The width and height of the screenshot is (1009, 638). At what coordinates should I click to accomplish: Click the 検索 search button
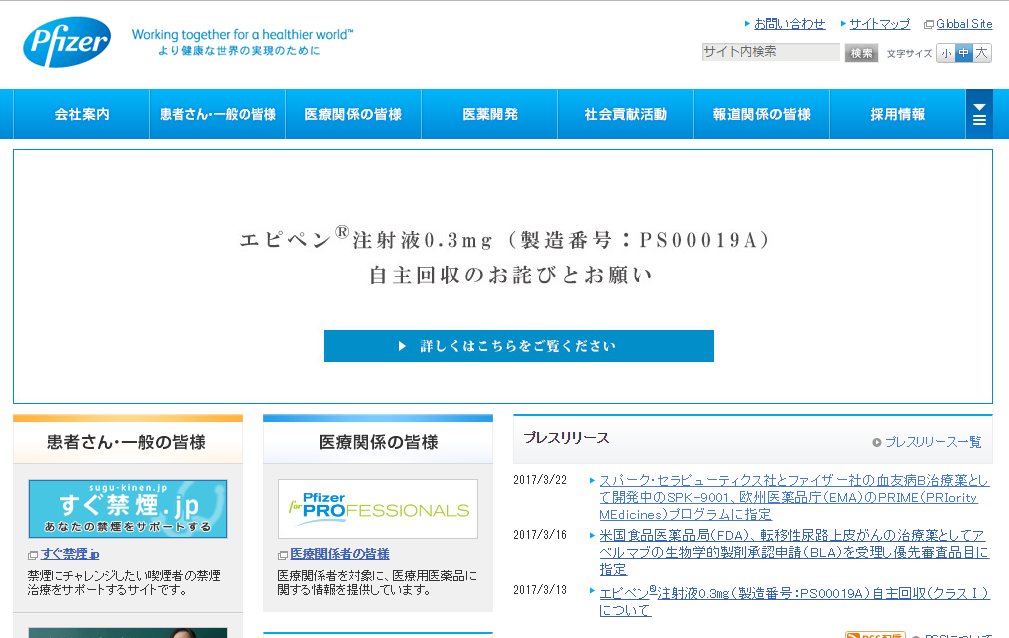pyautogui.click(x=861, y=53)
